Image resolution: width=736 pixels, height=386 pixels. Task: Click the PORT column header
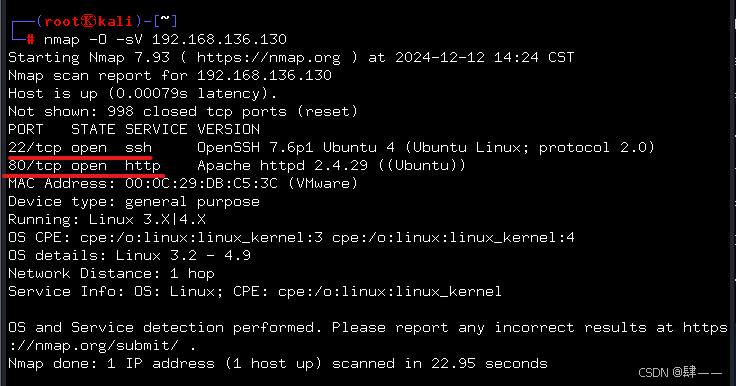coord(25,129)
